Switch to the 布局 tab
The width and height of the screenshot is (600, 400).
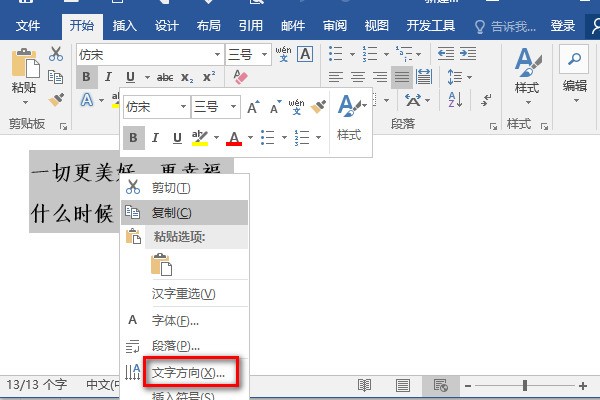[209, 26]
